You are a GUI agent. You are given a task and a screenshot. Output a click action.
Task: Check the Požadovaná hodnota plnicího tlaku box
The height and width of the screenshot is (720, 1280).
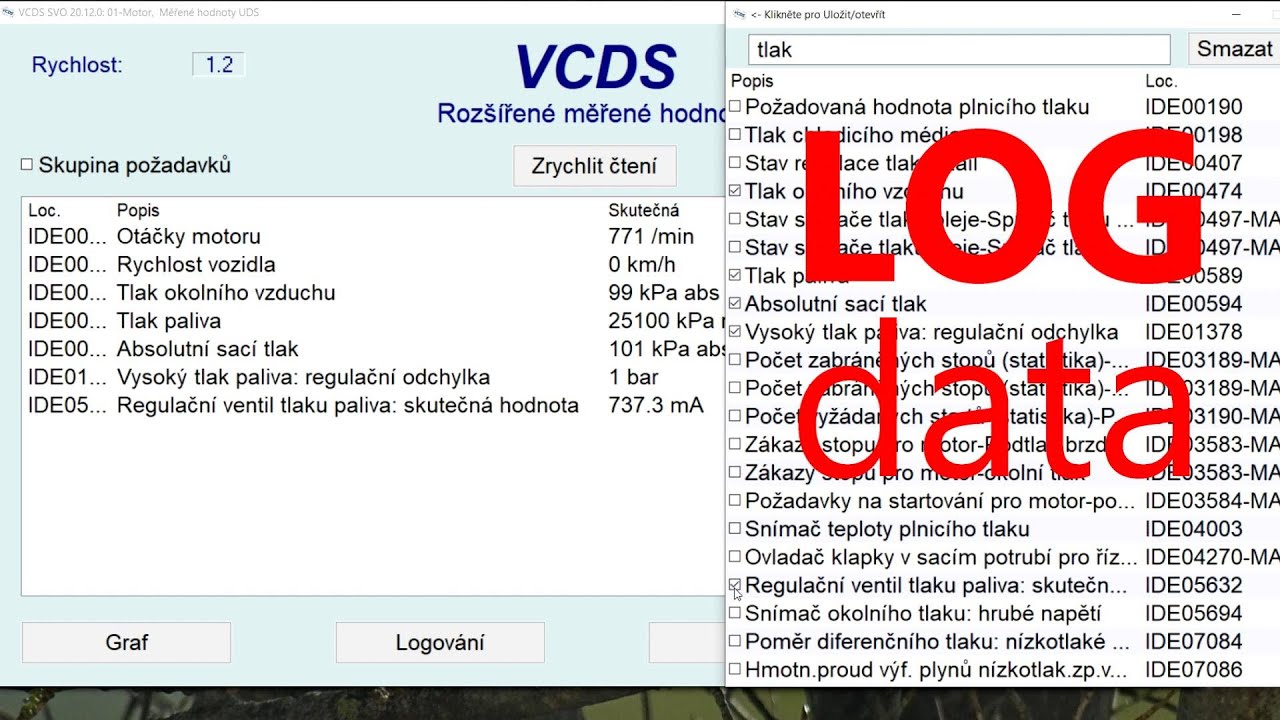click(x=736, y=106)
